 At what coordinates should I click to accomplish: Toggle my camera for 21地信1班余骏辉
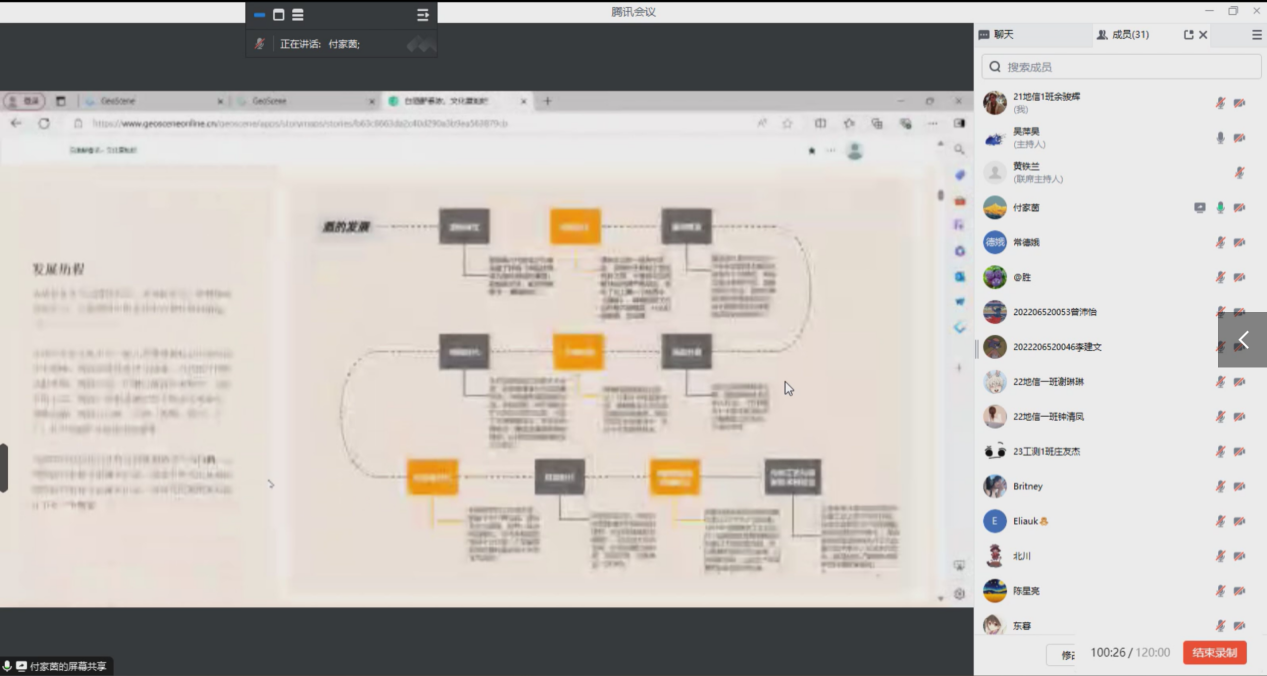pos(1239,103)
